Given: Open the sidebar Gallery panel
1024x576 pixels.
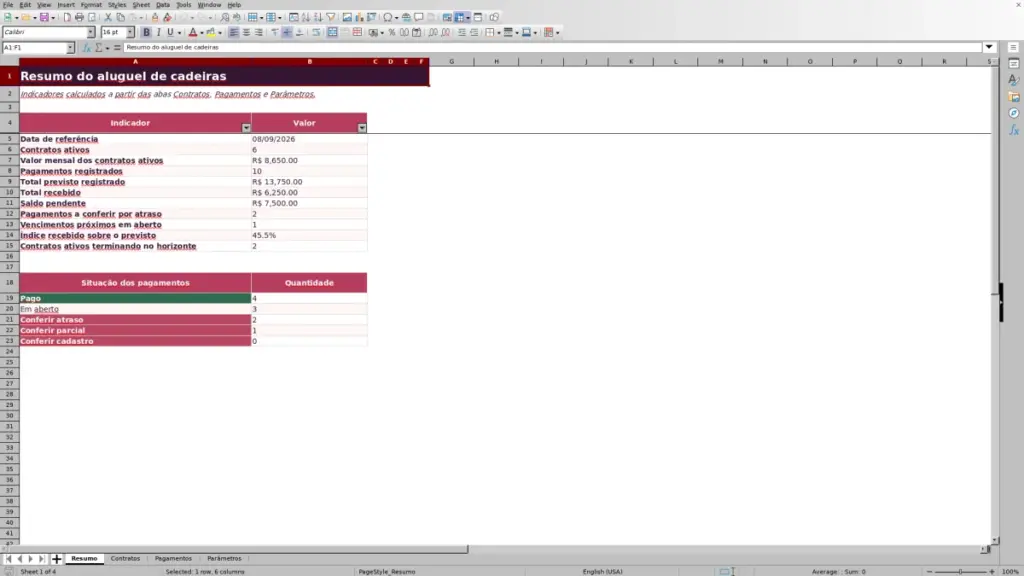Looking at the screenshot, I should [x=1014, y=97].
